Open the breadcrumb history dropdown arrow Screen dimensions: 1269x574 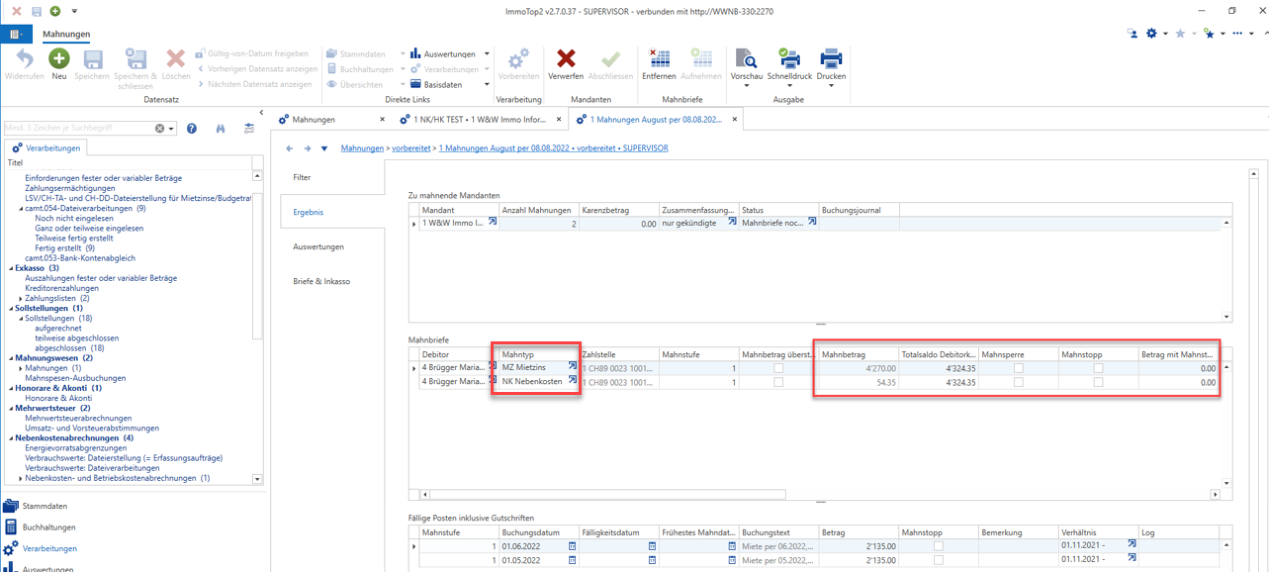pyautogui.click(x=324, y=148)
